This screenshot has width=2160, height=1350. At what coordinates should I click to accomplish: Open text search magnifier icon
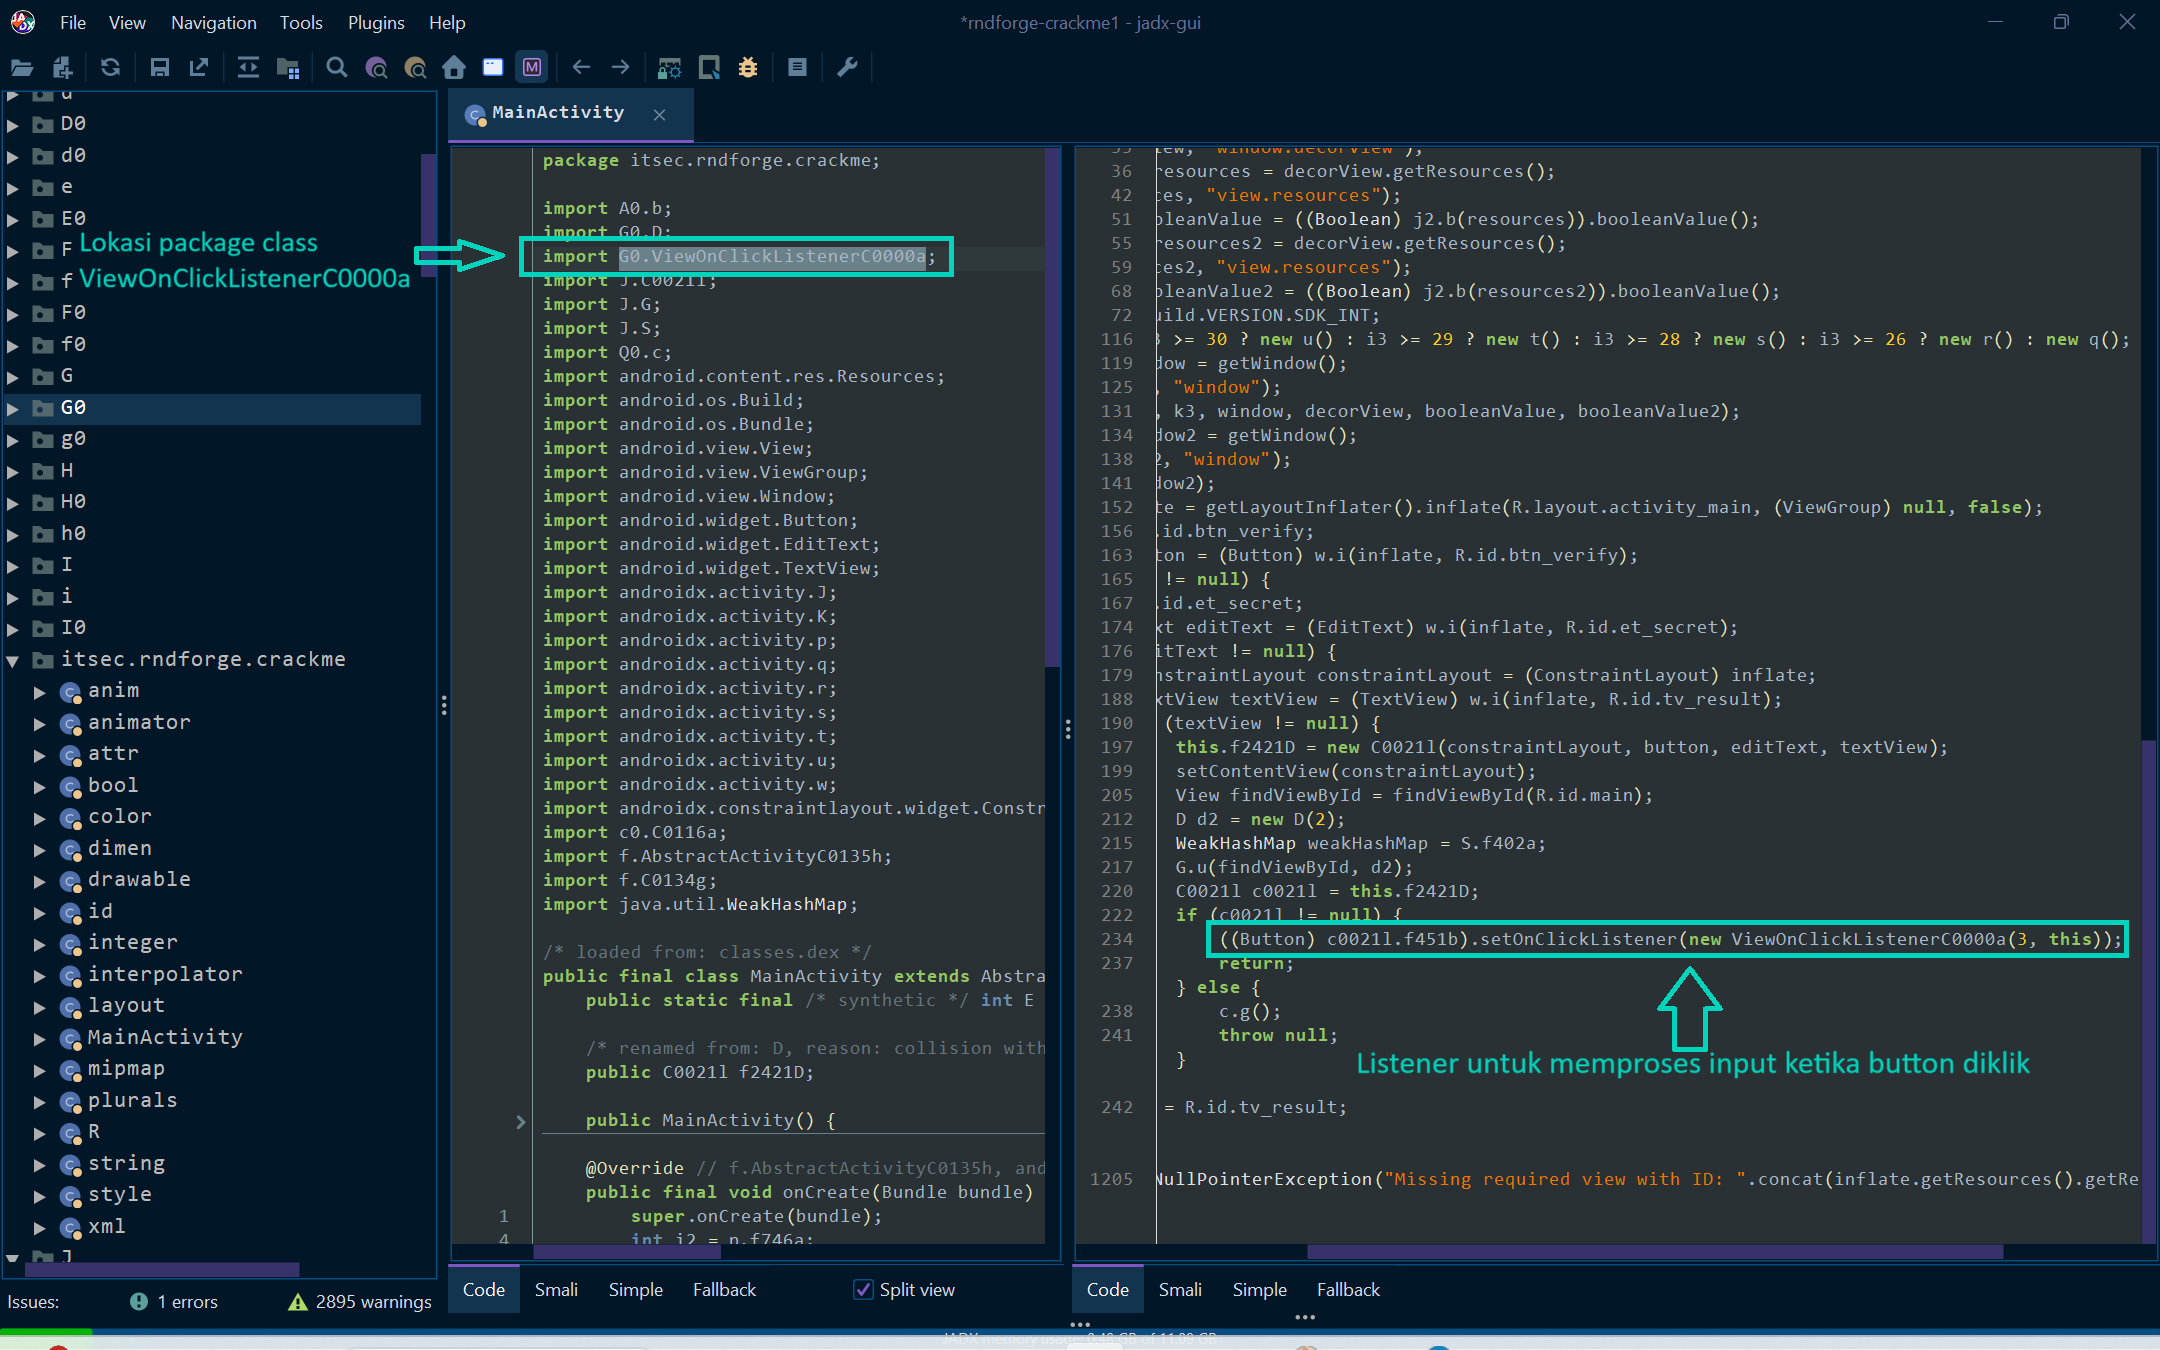[x=337, y=67]
